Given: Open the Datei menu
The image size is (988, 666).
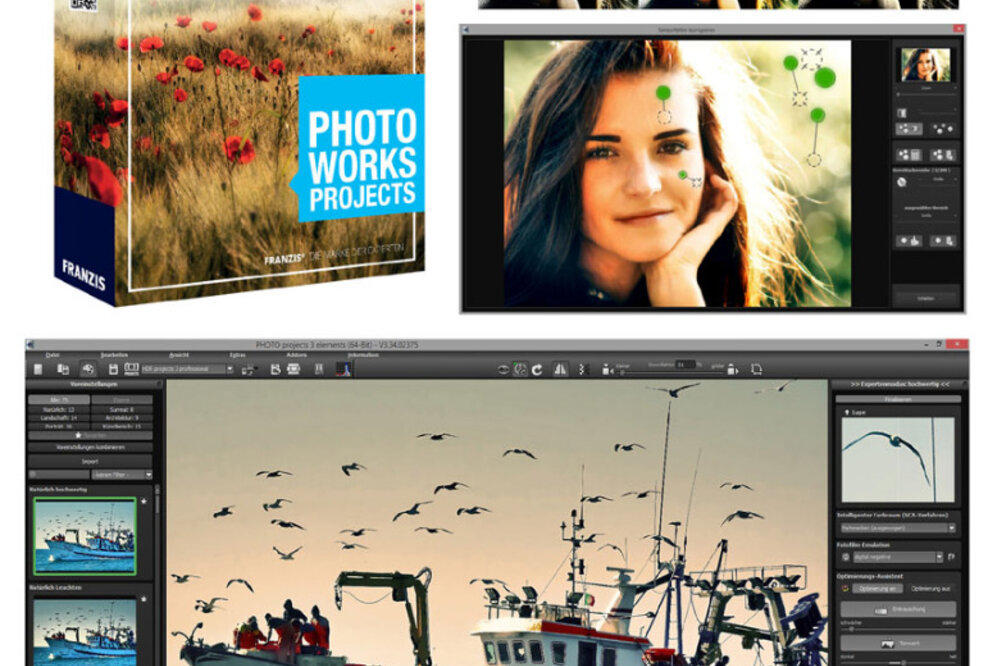Looking at the screenshot, I should tap(52, 355).
